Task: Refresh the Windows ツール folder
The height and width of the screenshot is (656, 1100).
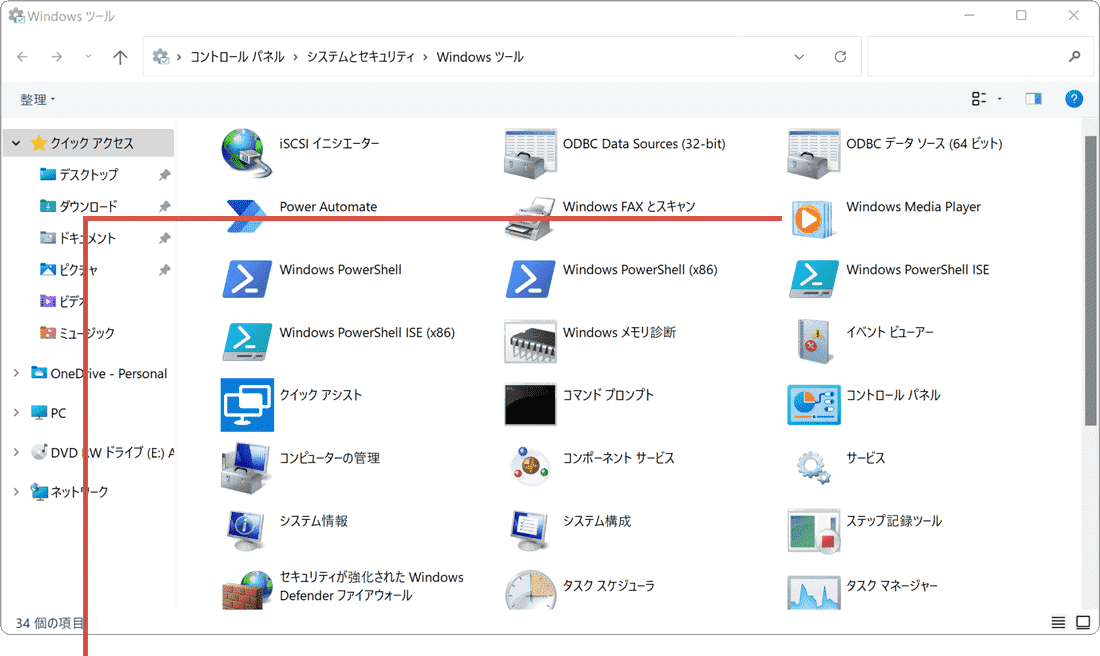Action: (x=840, y=57)
